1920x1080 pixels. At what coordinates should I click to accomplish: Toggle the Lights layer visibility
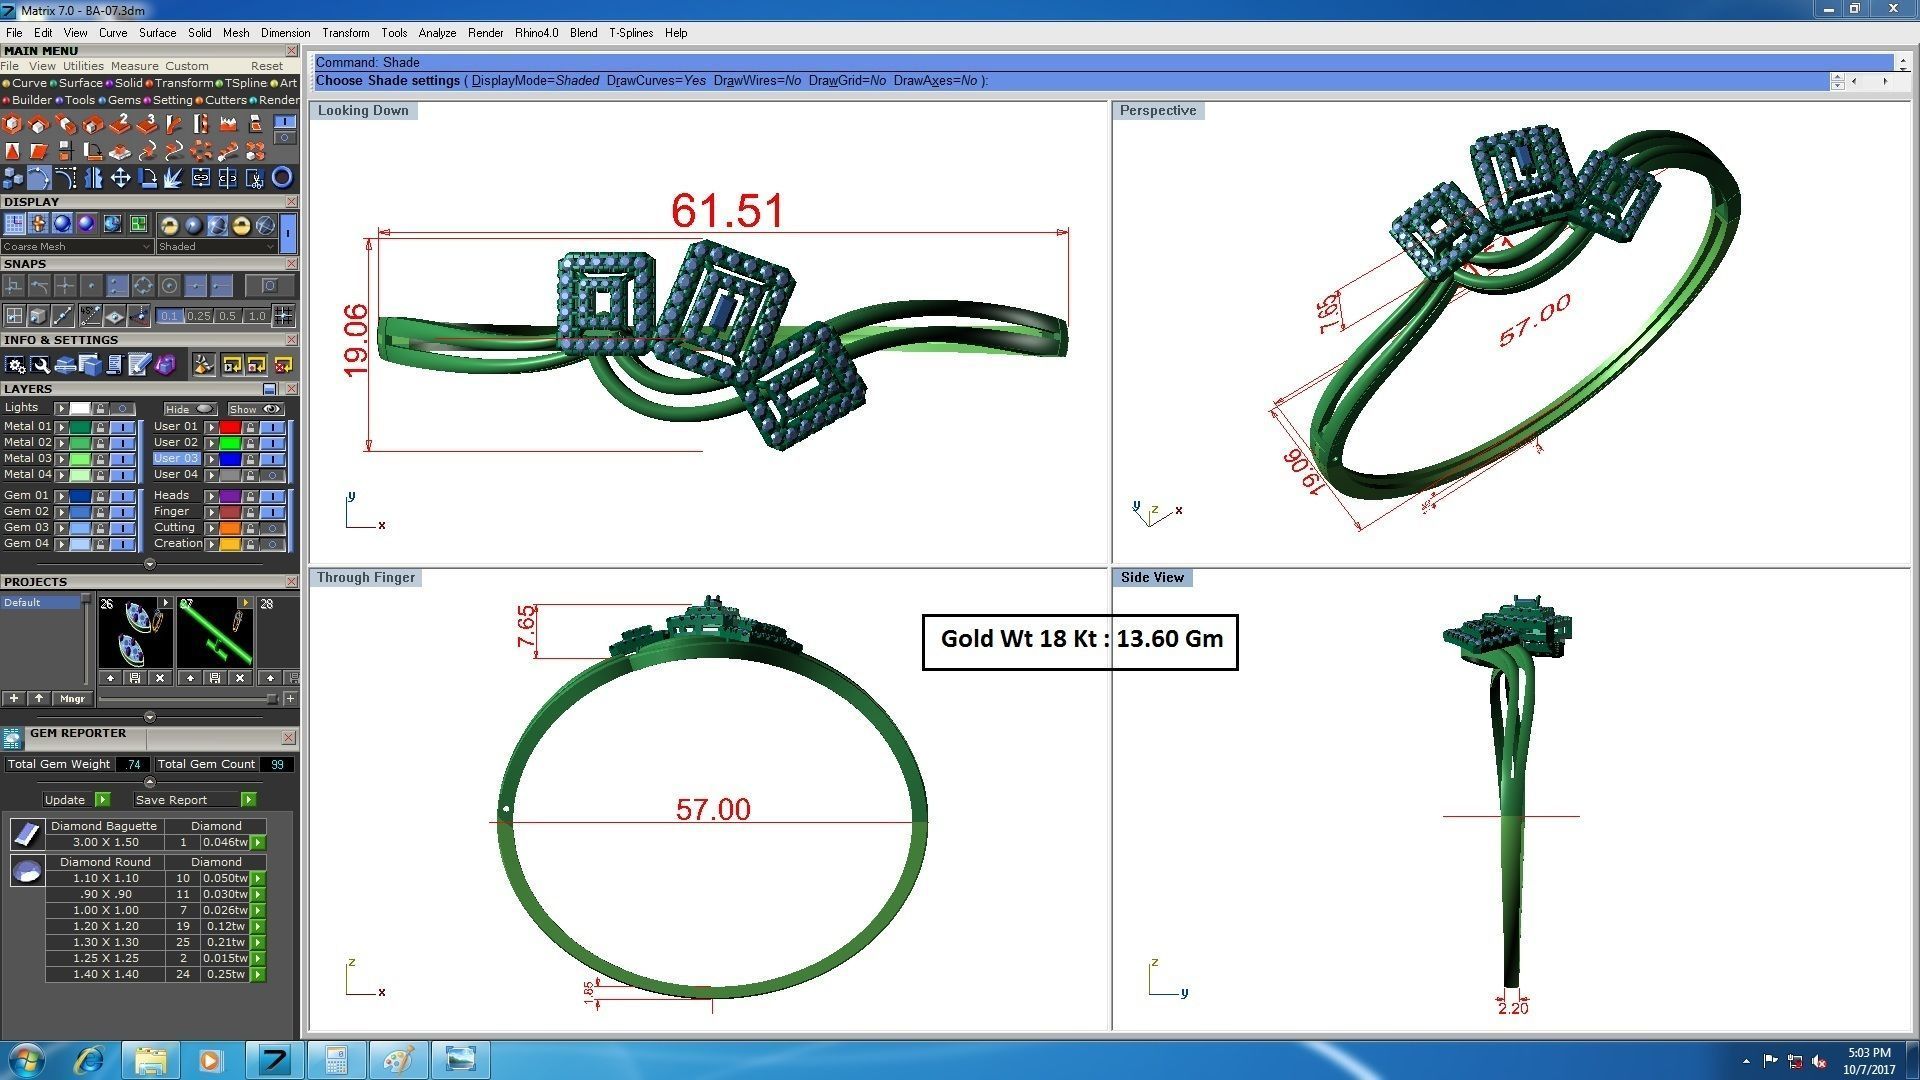(x=122, y=408)
